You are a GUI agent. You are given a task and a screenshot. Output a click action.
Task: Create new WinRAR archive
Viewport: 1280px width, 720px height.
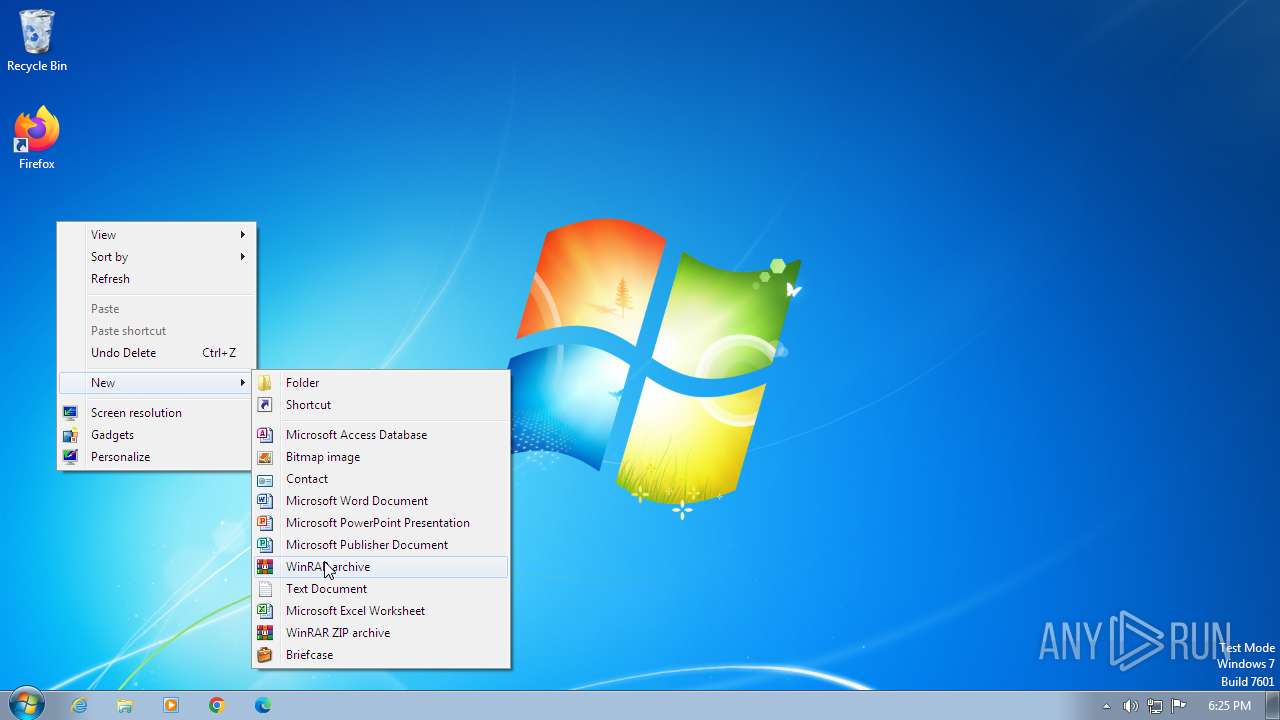point(381,567)
